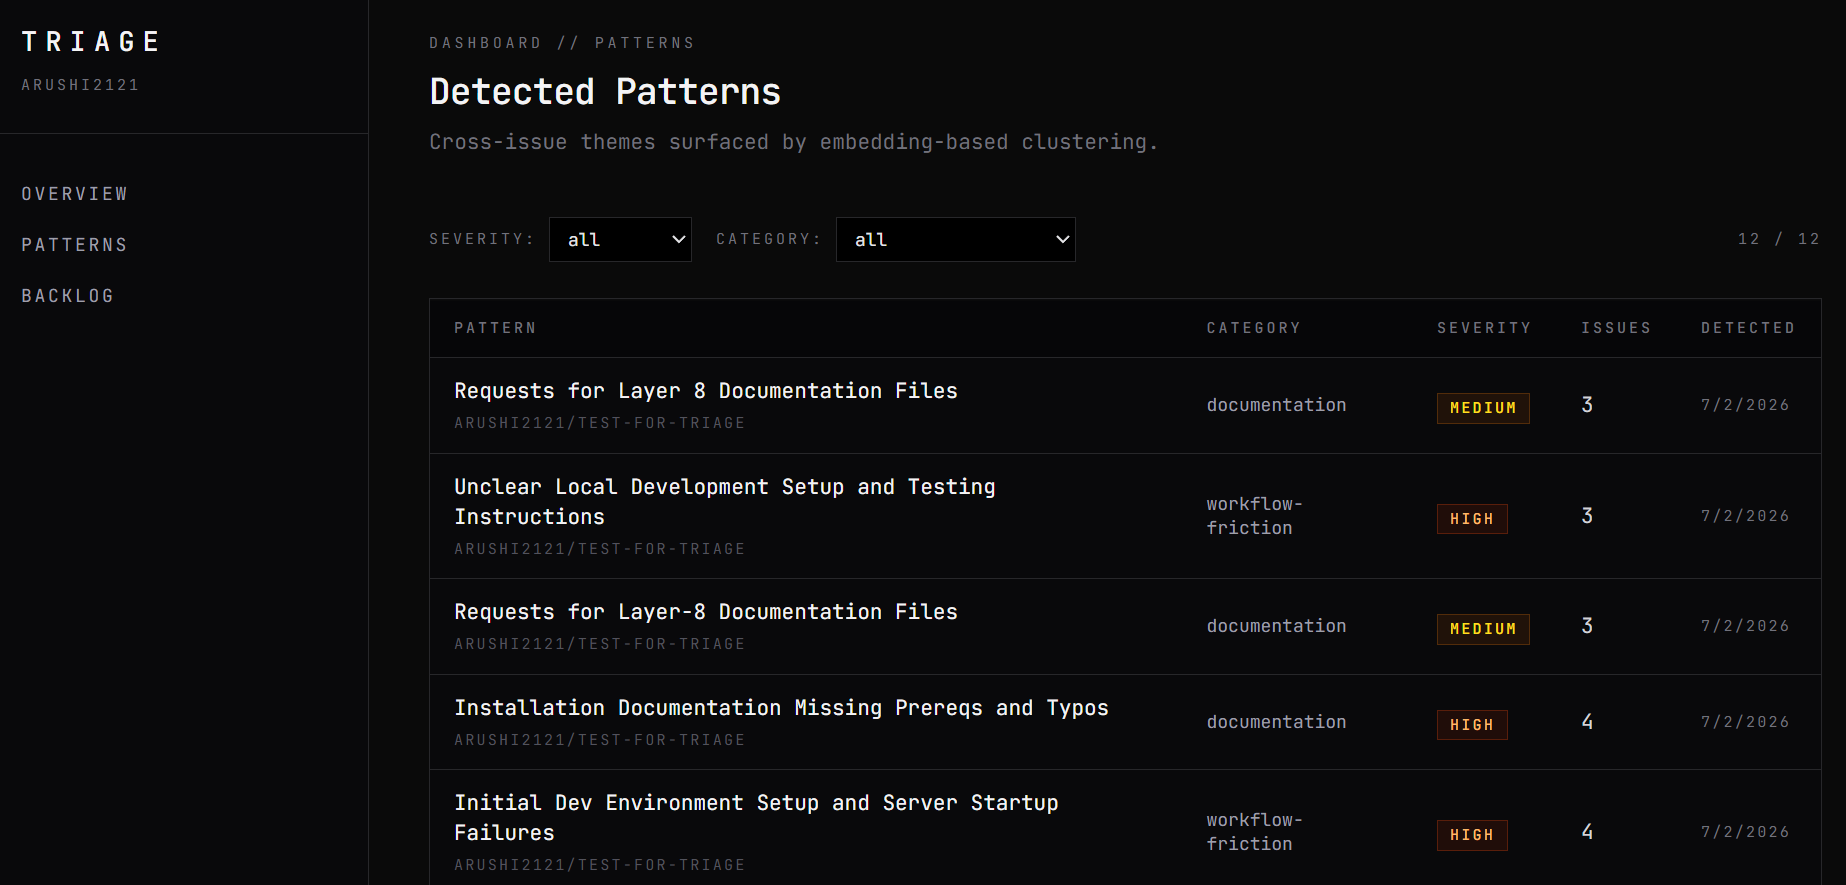
Task: Go to Patterns in sidebar navigation
Action: coord(75,245)
